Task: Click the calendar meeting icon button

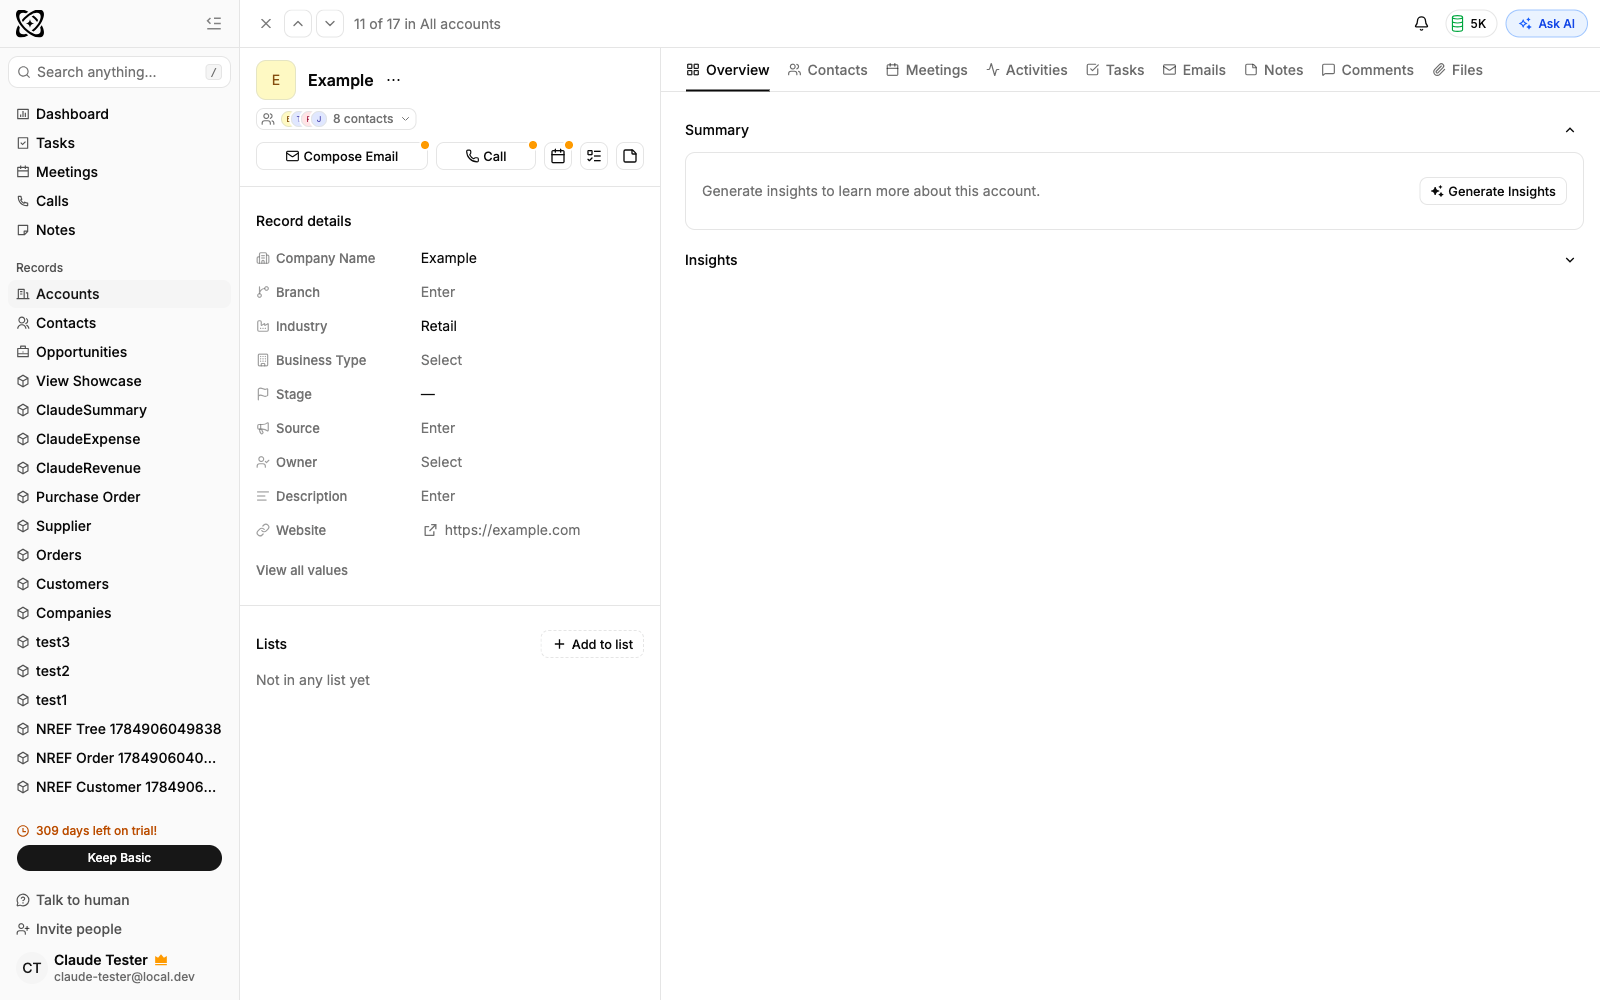Action: pos(558,156)
